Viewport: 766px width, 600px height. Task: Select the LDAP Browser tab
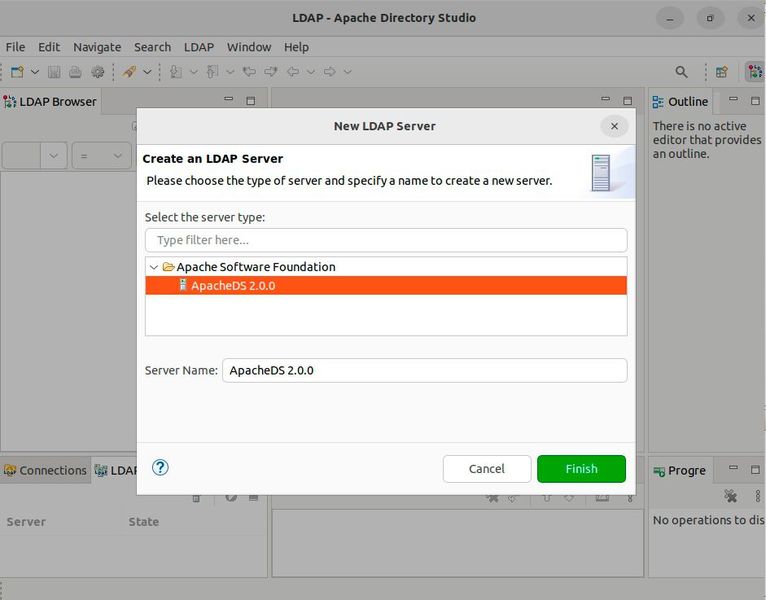click(50, 102)
